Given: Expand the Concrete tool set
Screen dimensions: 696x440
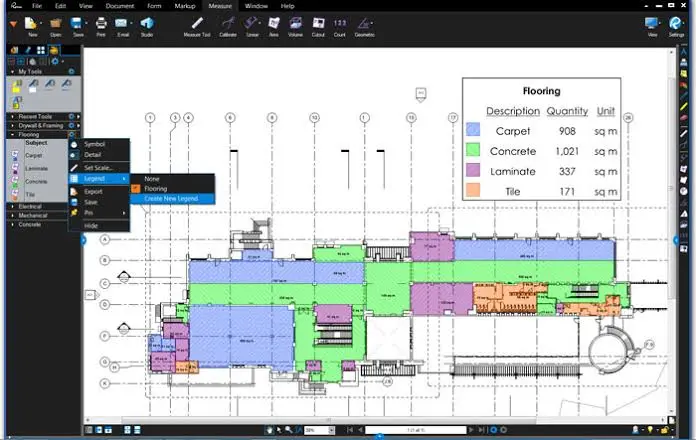Looking at the screenshot, I should pyautogui.click(x=12, y=225).
